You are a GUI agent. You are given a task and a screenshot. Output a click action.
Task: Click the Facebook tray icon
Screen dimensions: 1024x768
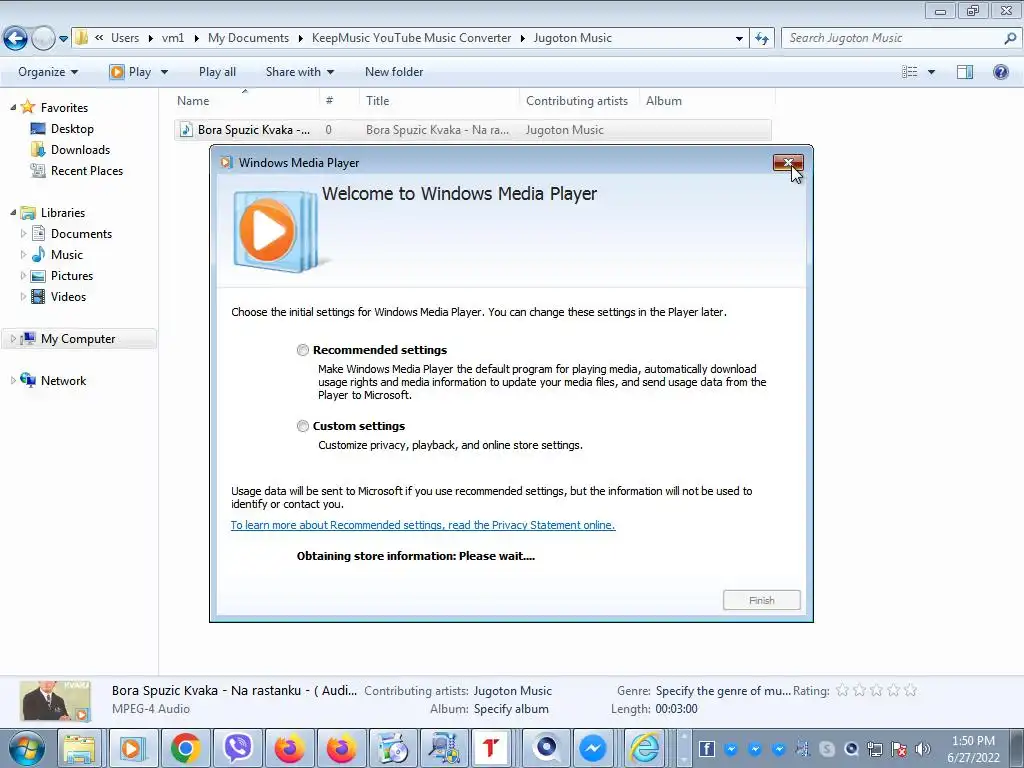coord(707,749)
